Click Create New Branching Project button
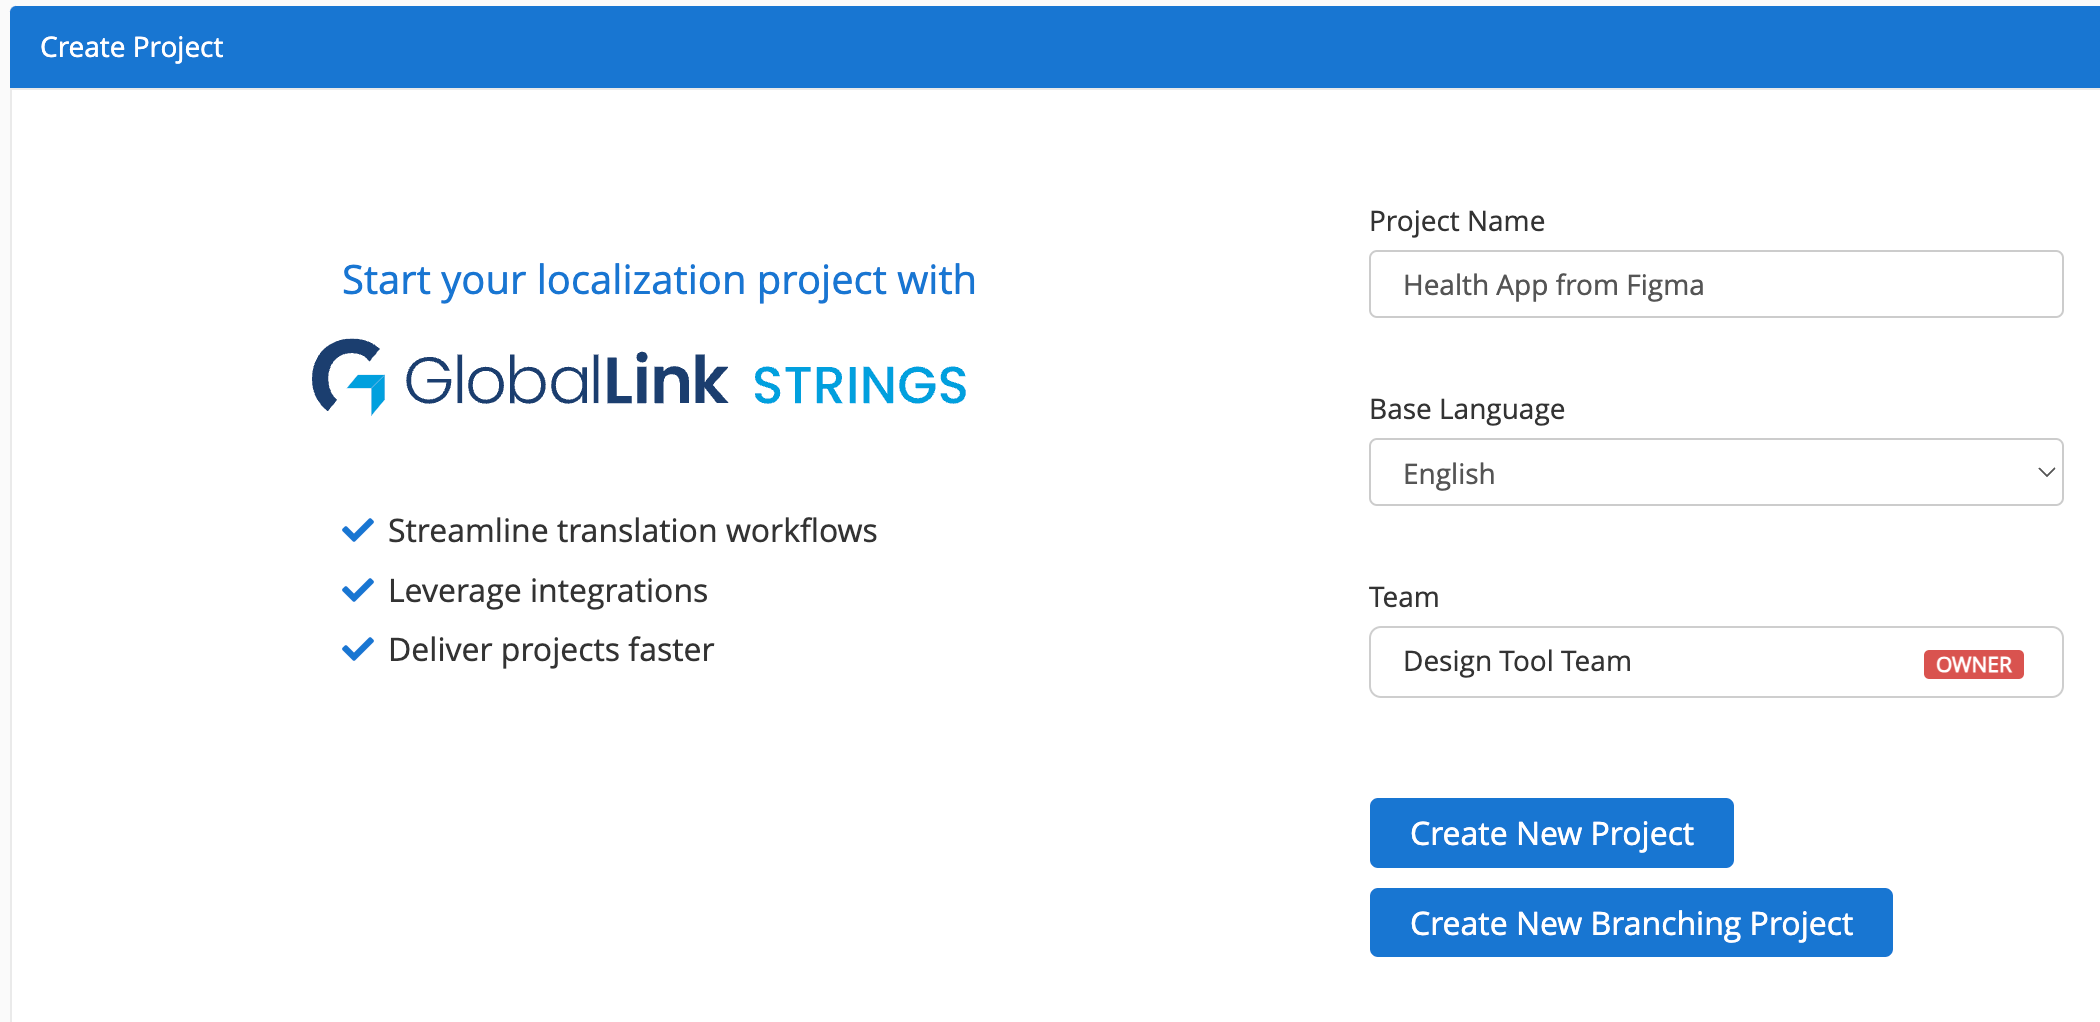The image size is (2100, 1022). 1630,922
